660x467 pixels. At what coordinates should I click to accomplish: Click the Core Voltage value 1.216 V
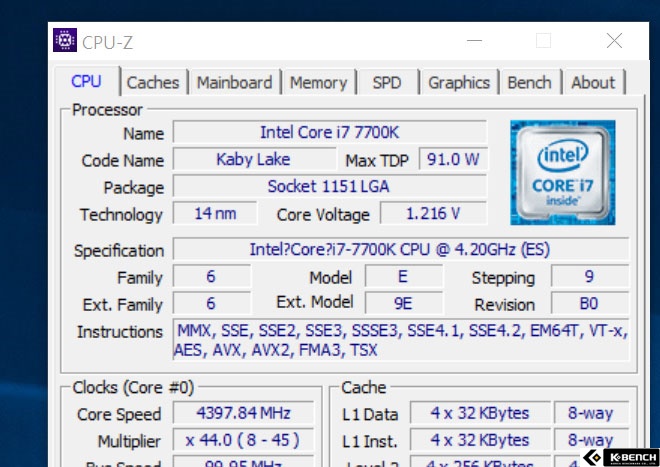(433, 213)
